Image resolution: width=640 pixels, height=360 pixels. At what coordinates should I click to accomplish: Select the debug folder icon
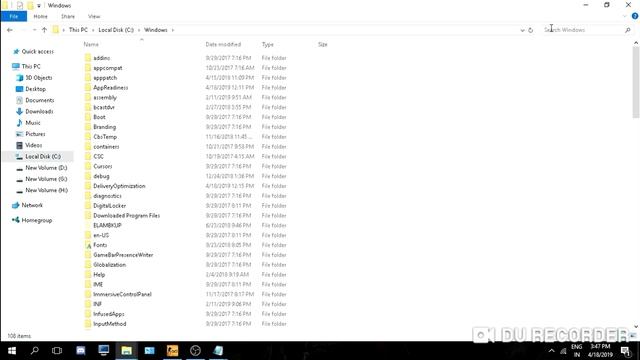click(88, 176)
